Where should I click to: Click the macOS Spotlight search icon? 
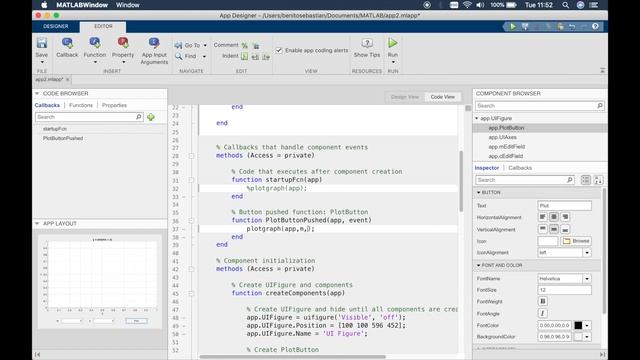pos(565,5)
